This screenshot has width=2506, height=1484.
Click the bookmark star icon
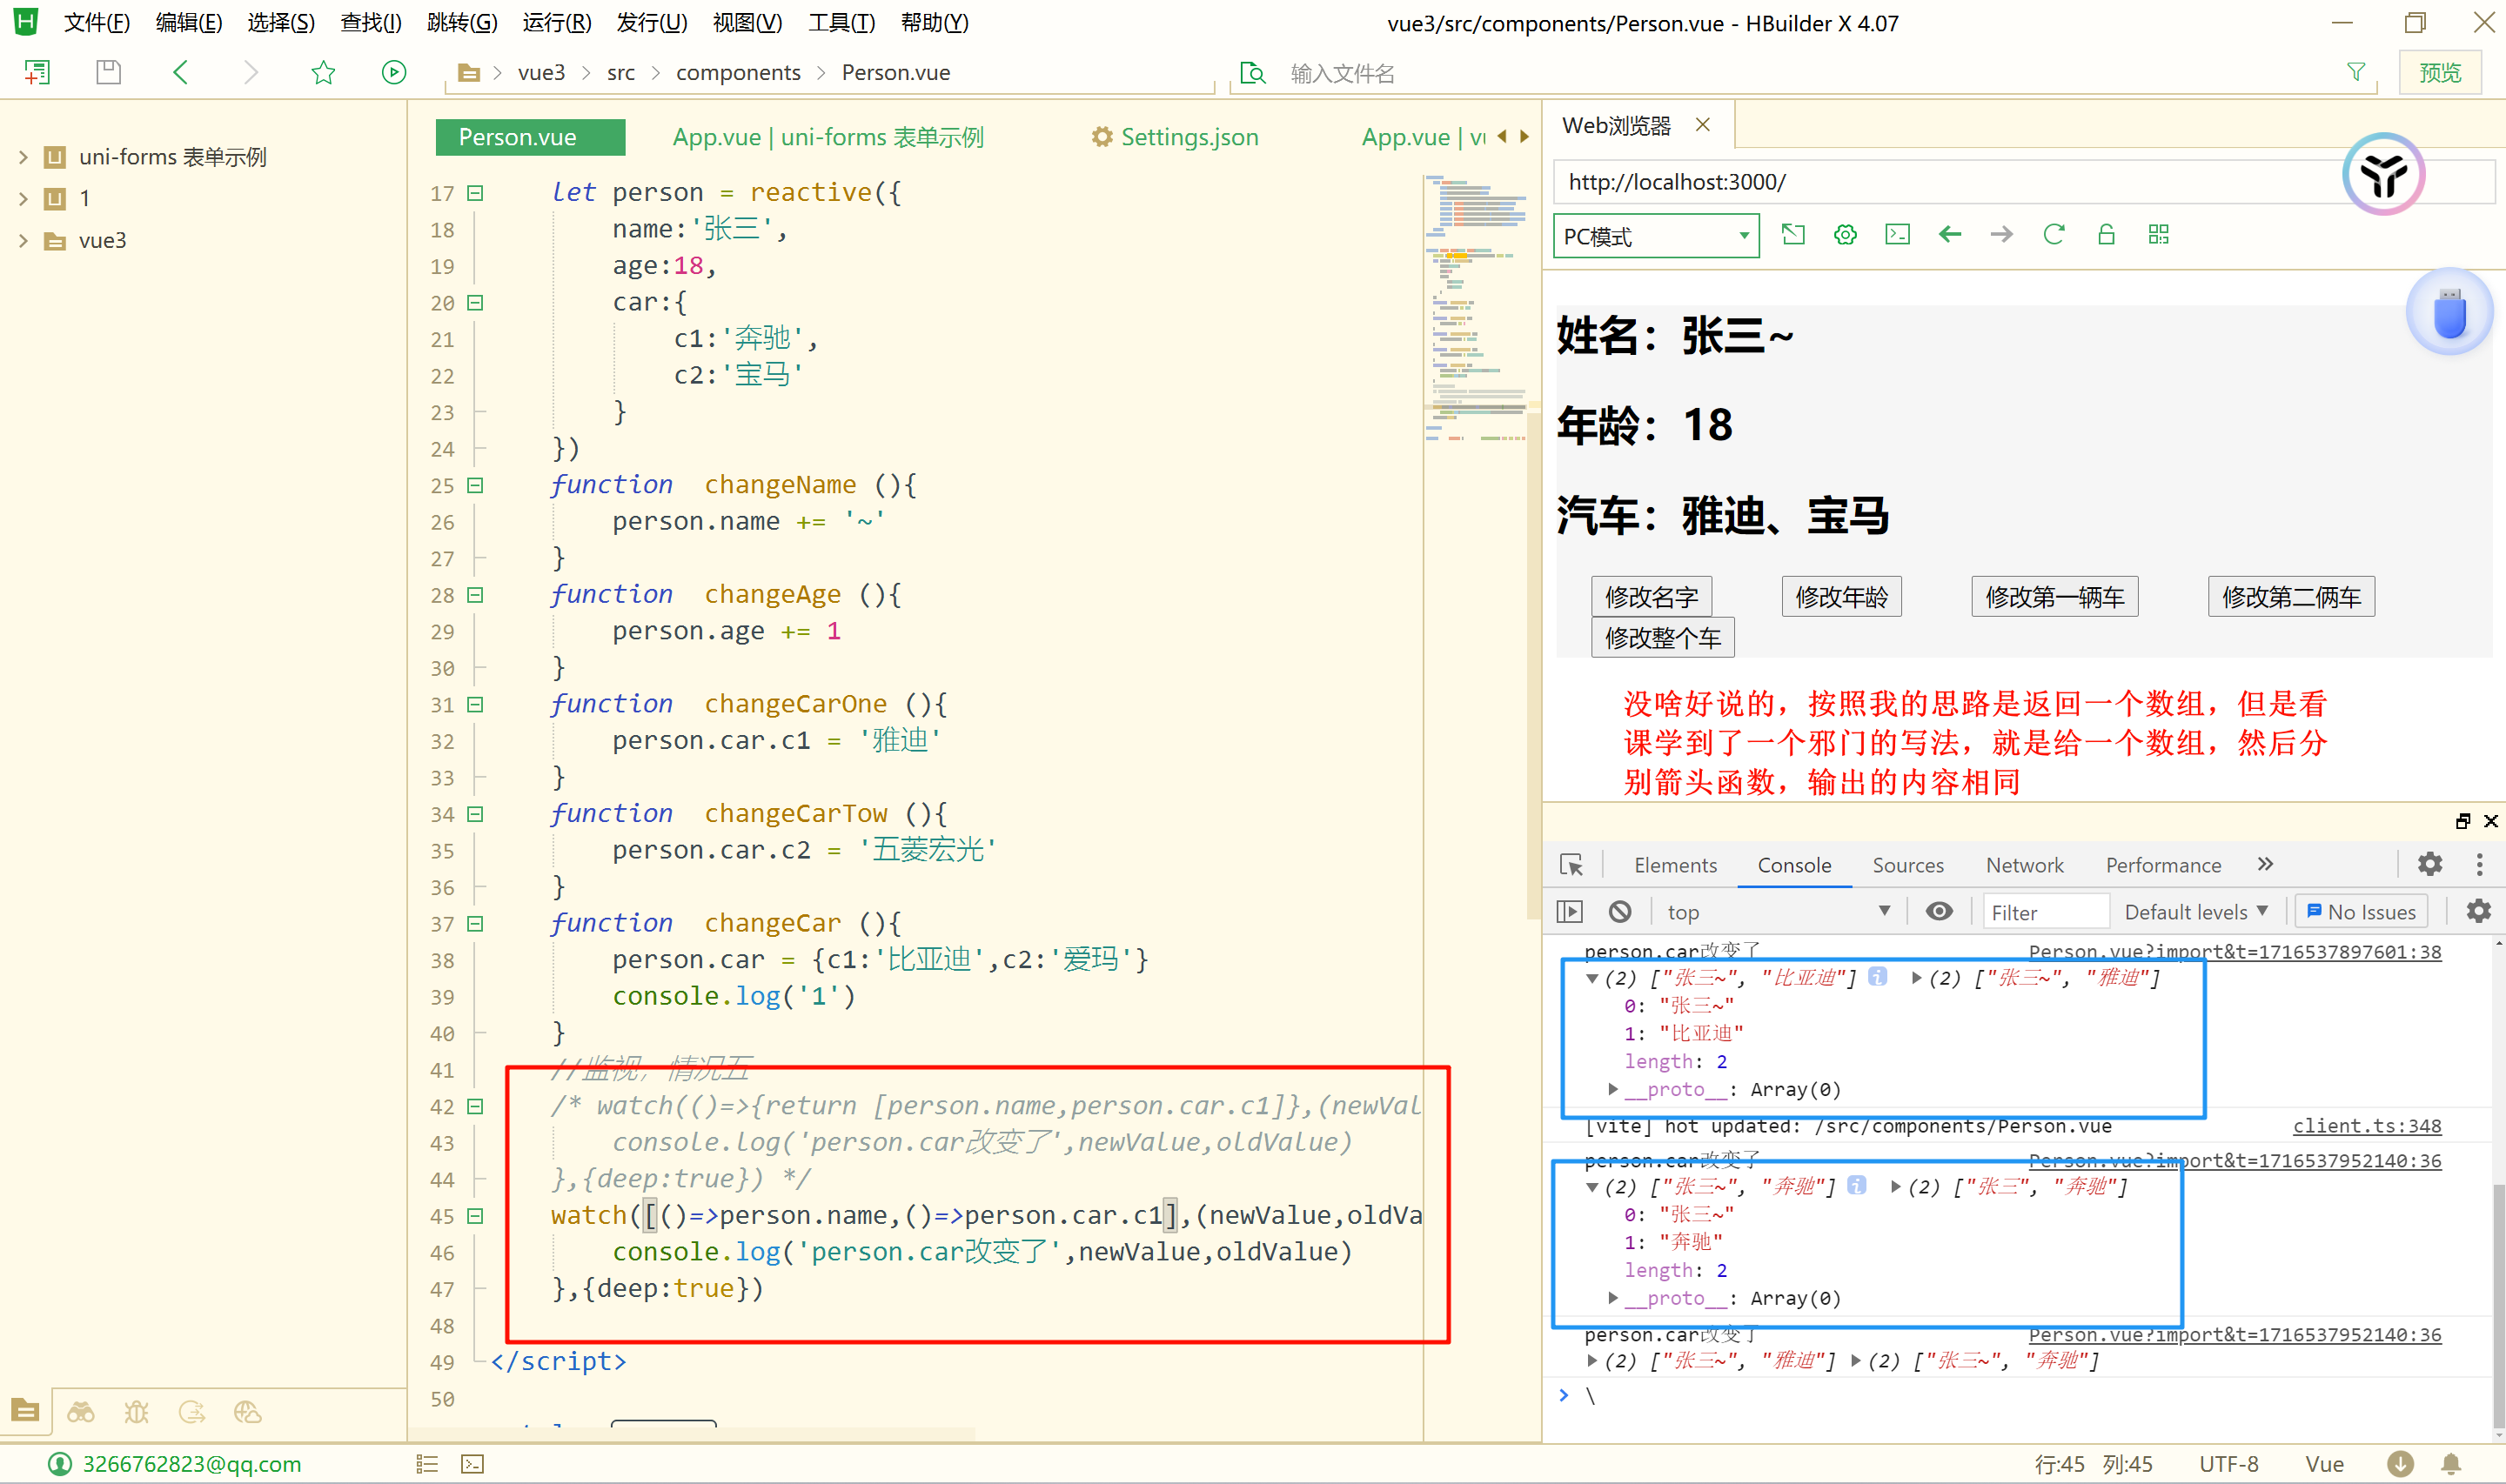coord(323,72)
